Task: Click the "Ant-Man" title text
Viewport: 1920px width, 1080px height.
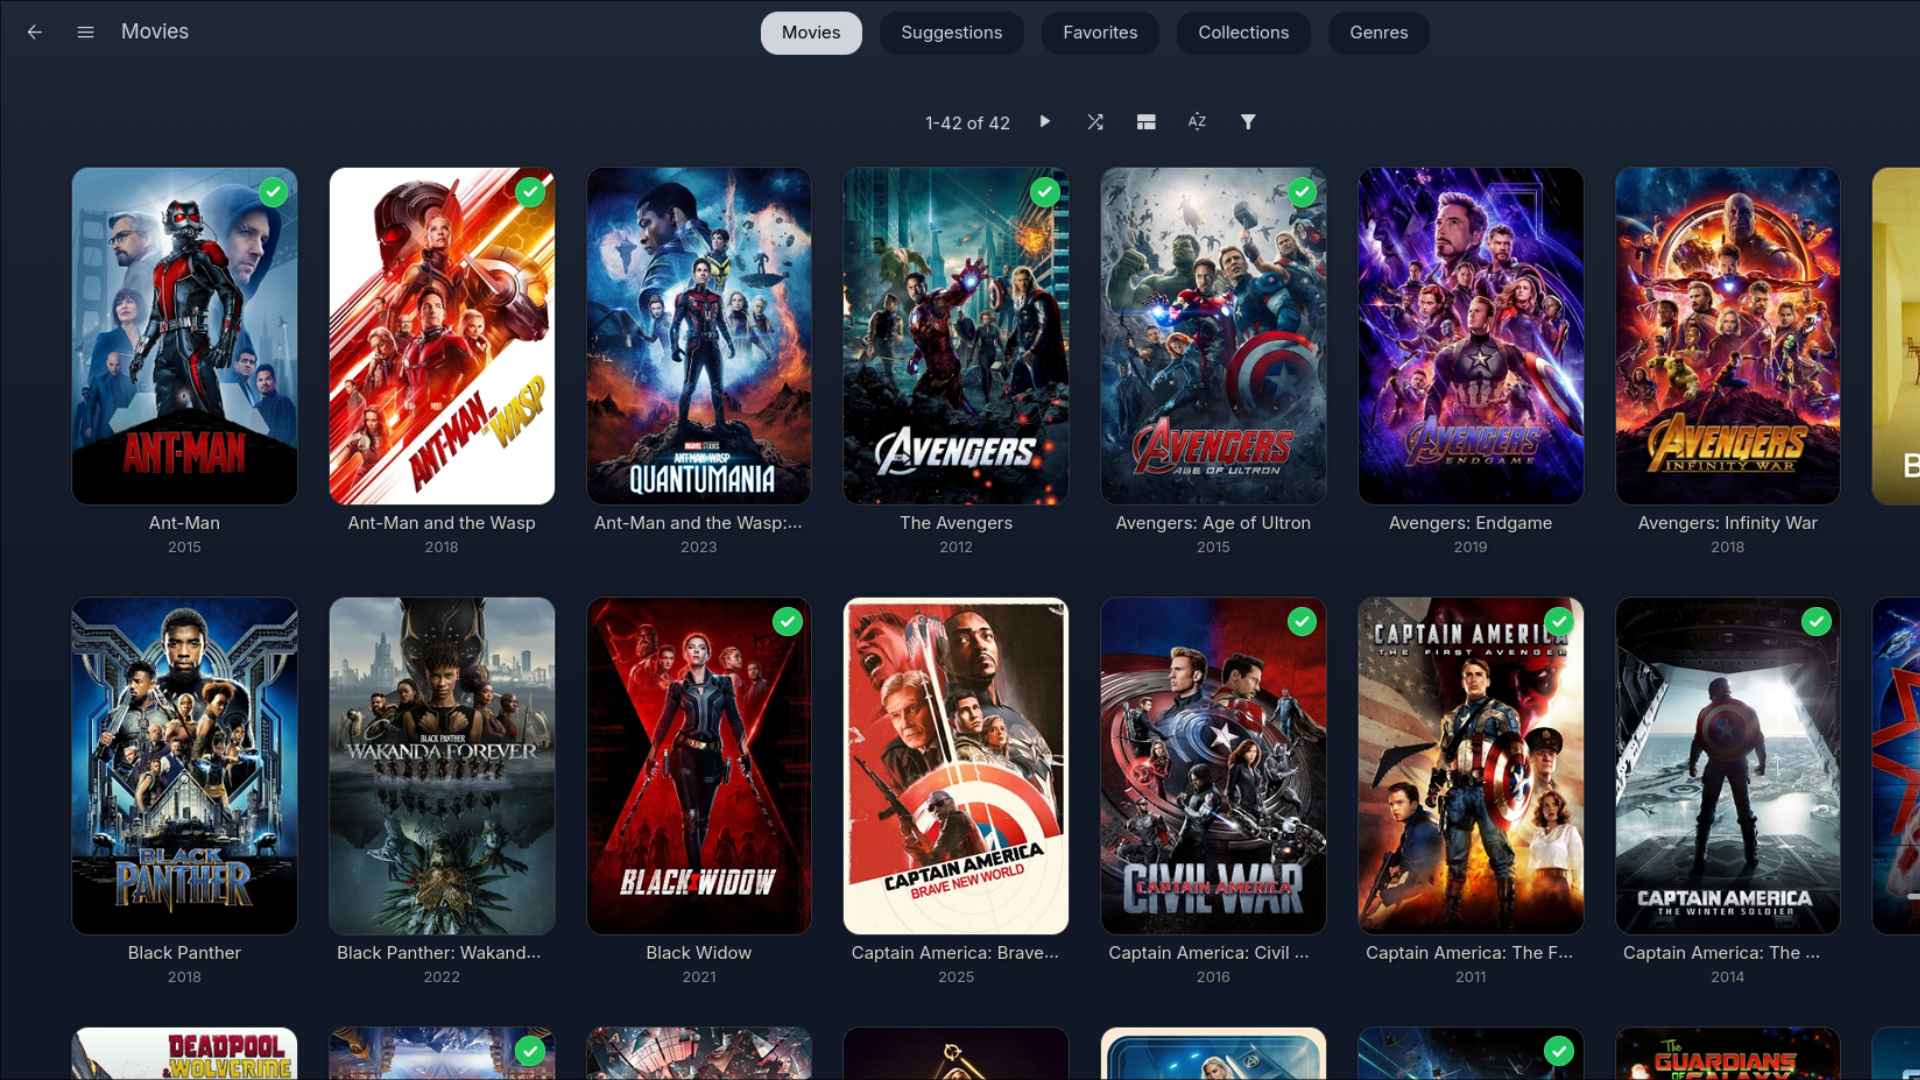Action: [185, 523]
